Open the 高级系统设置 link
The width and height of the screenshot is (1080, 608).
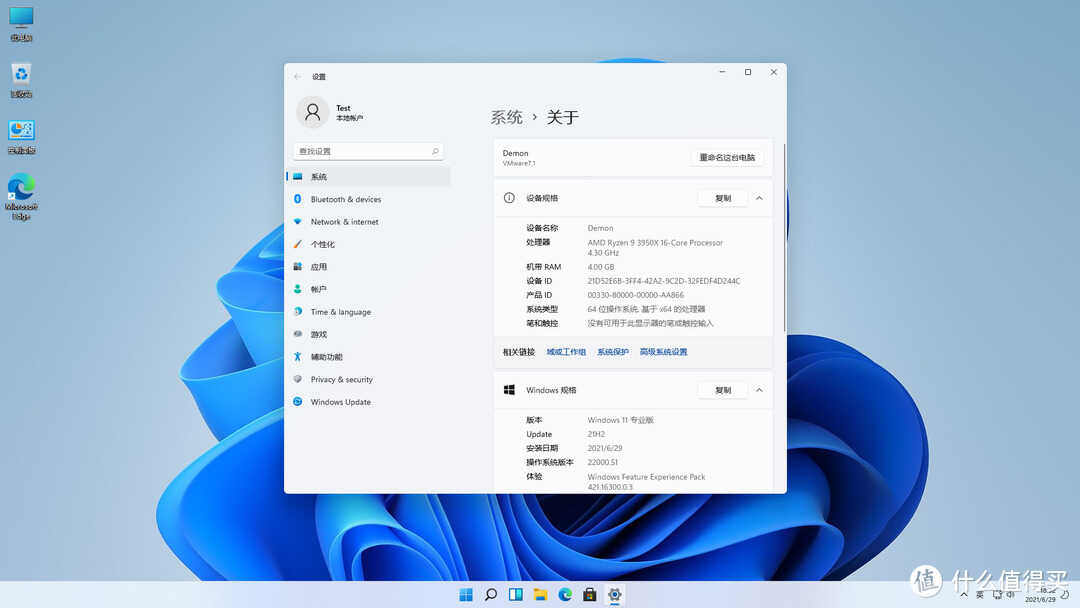click(x=663, y=352)
